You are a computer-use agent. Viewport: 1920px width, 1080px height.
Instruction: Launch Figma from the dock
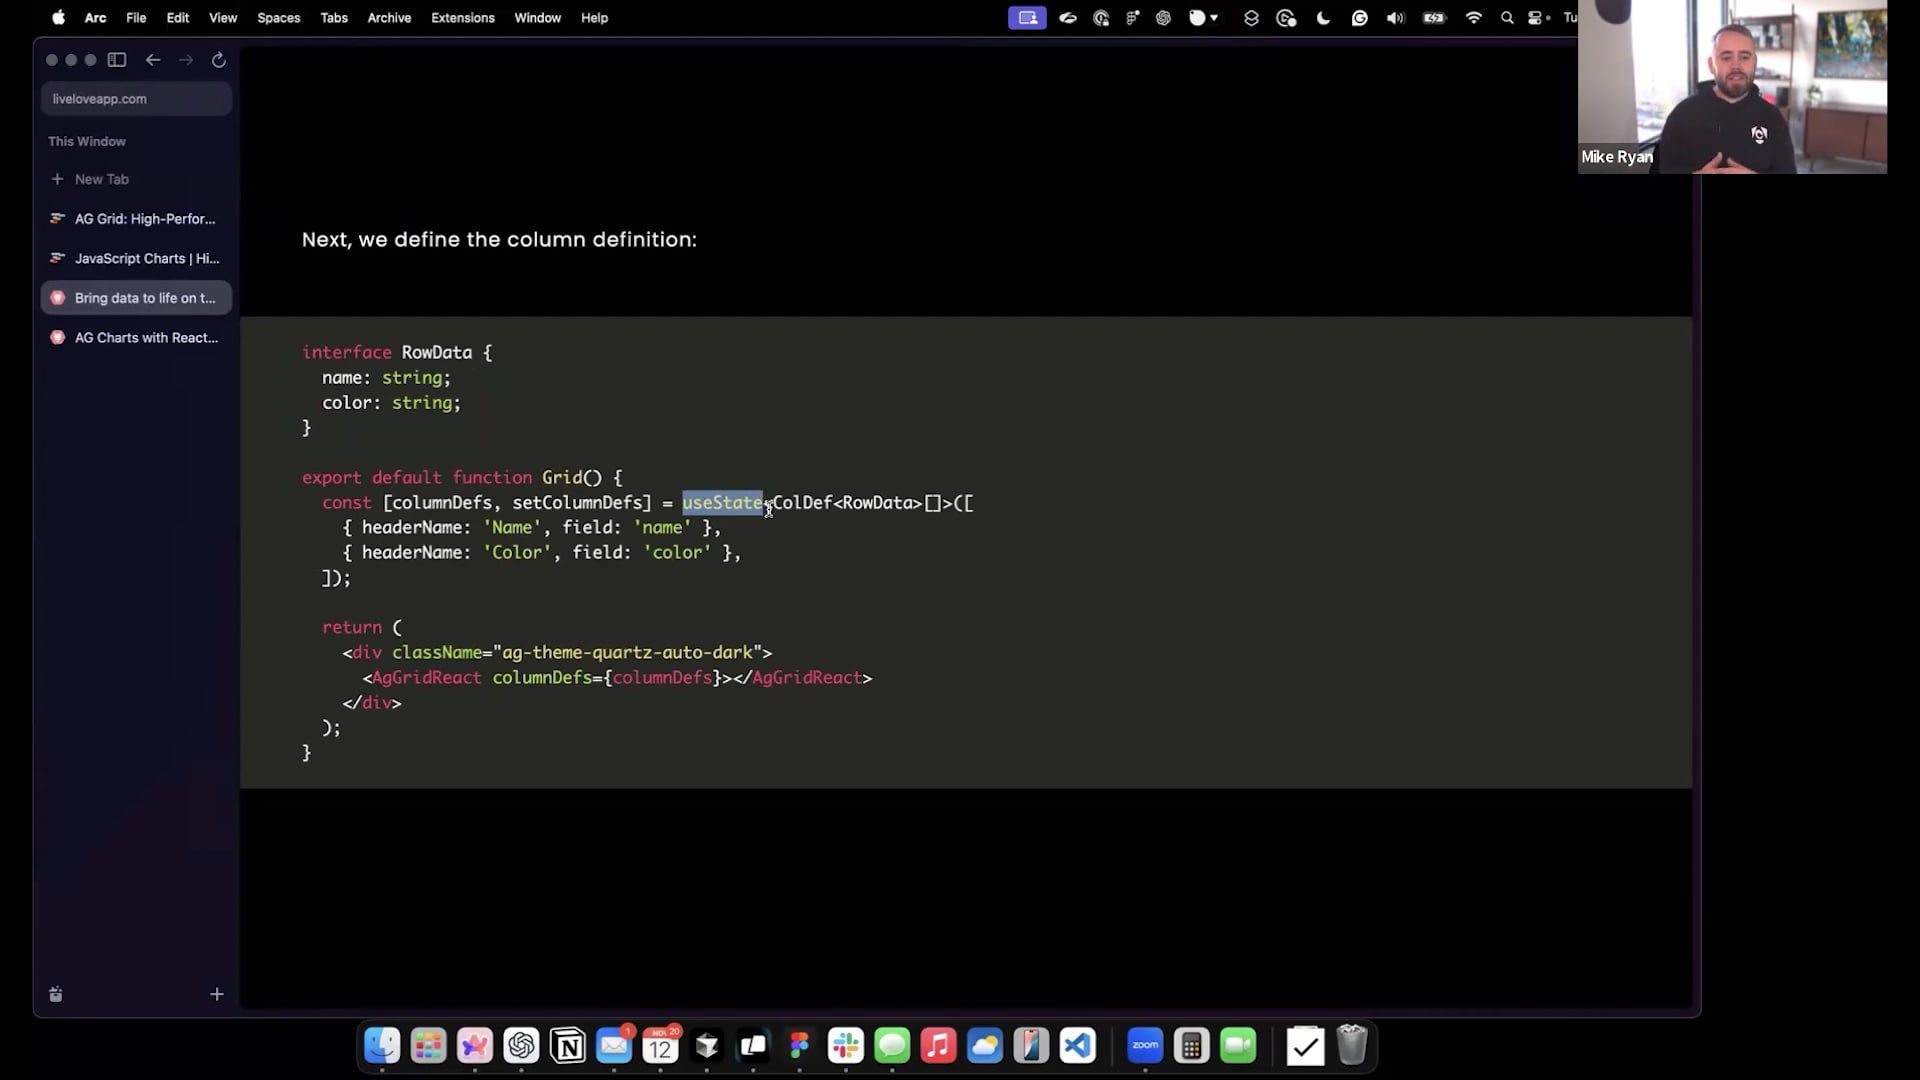point(799,1046)
